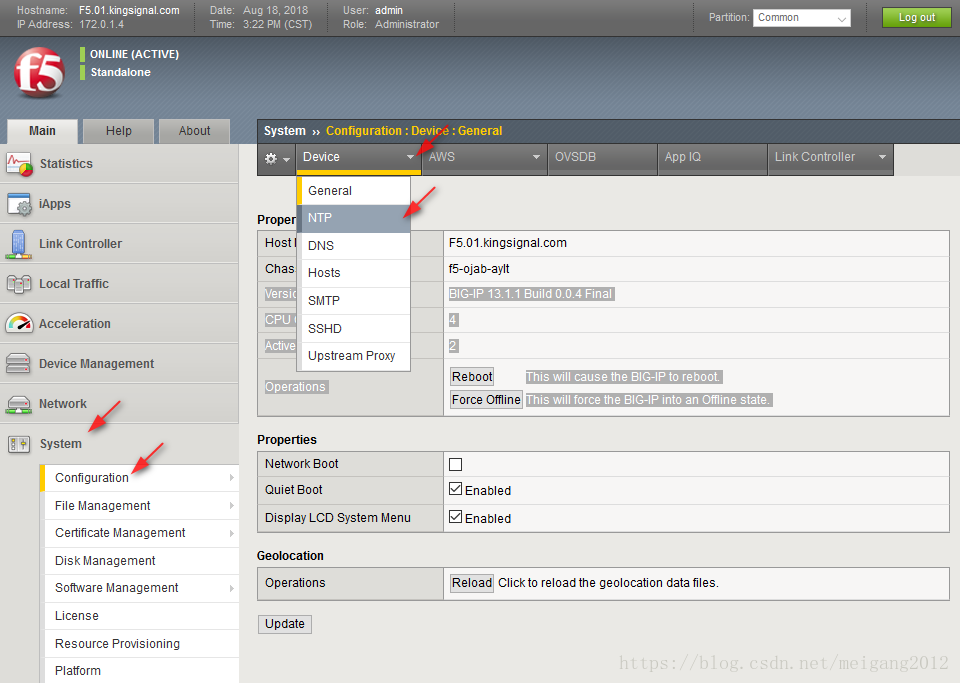Click hostname value F5.01.kingsignal.com in table
Viewport: 960px width, 683px height.
pyautogui.click(x=508, y=243)
